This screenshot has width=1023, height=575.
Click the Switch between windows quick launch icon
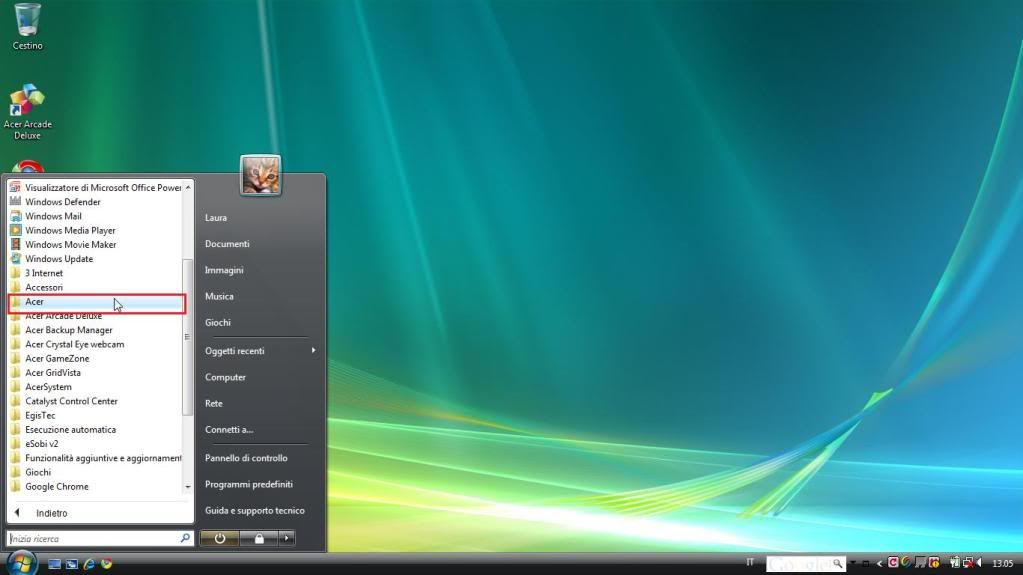72,564
